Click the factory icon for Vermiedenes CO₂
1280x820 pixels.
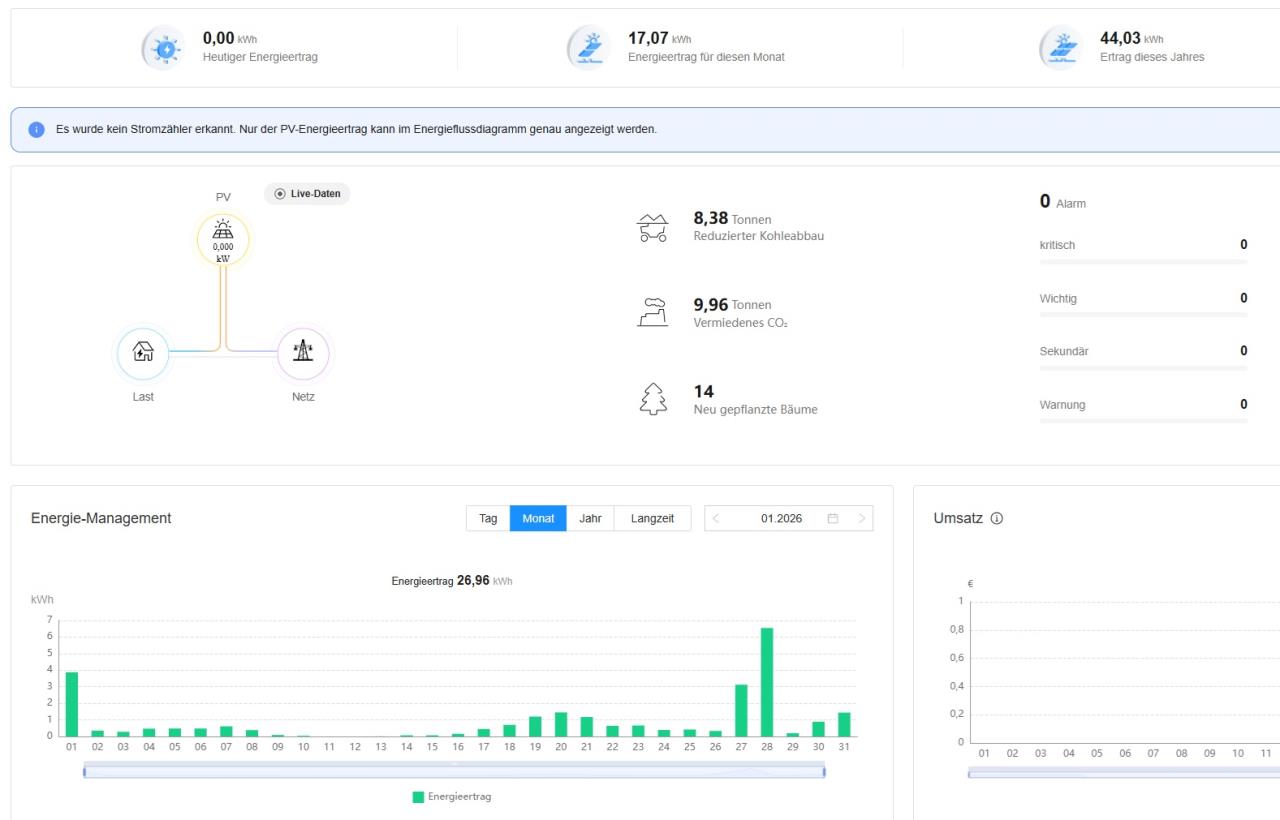click(x=652, y=312)
